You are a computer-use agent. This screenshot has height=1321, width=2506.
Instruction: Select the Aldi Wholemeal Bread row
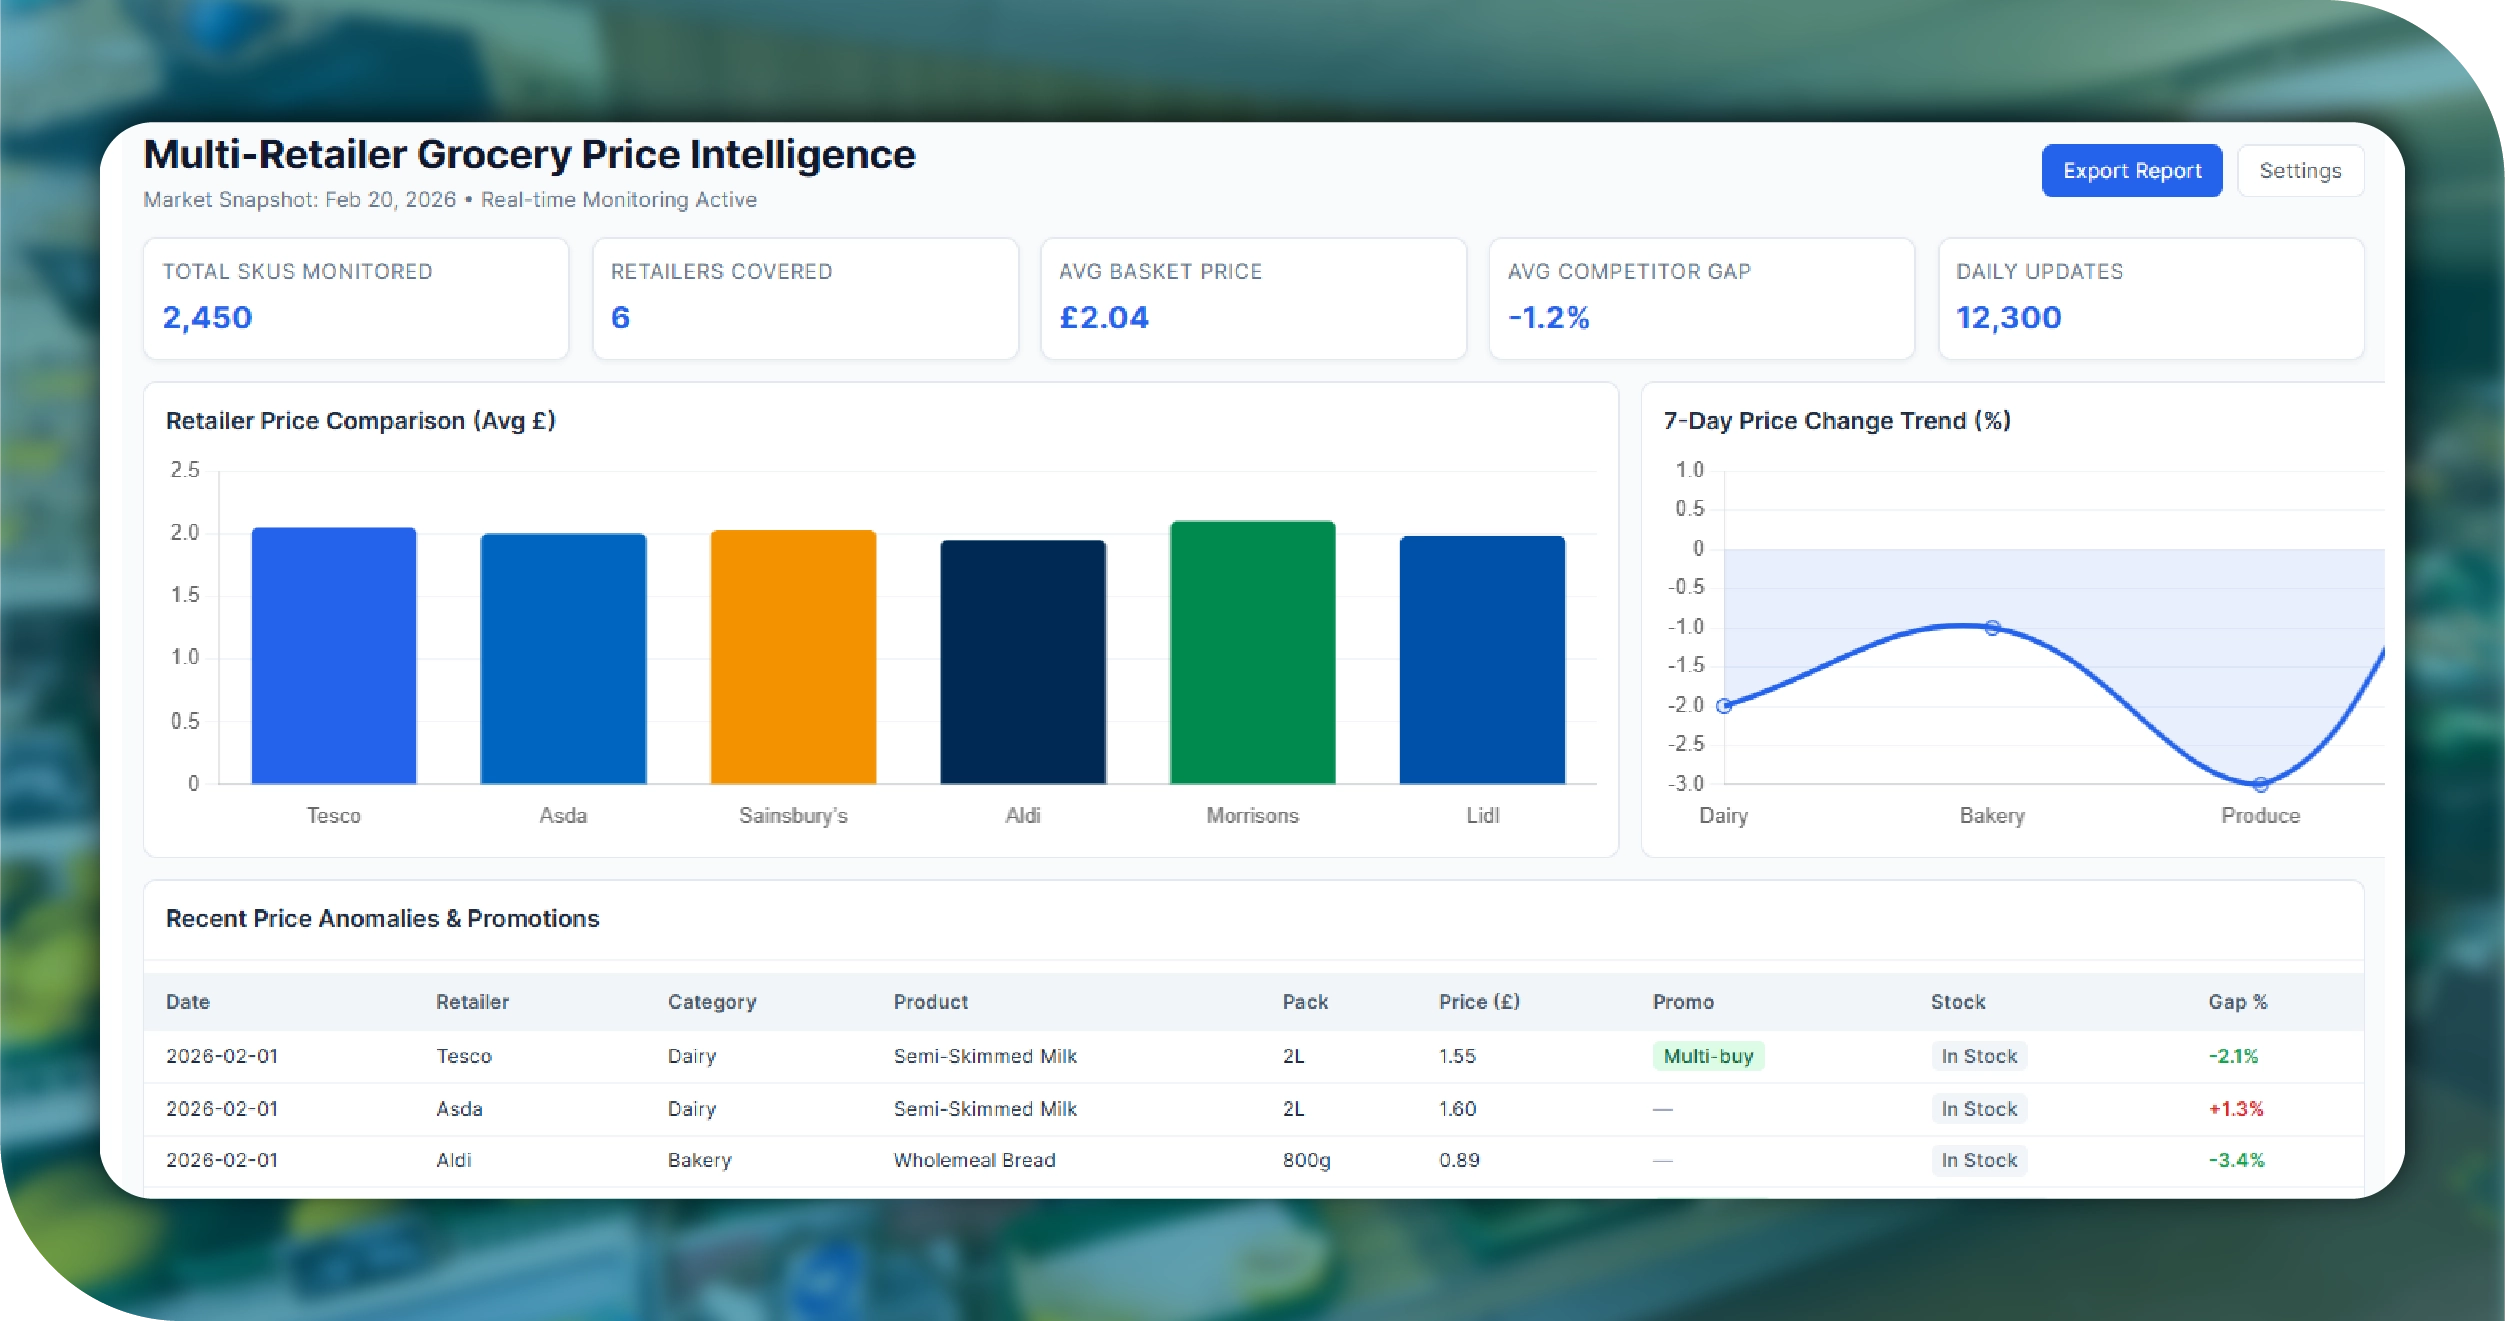[x=974, y=1160]
